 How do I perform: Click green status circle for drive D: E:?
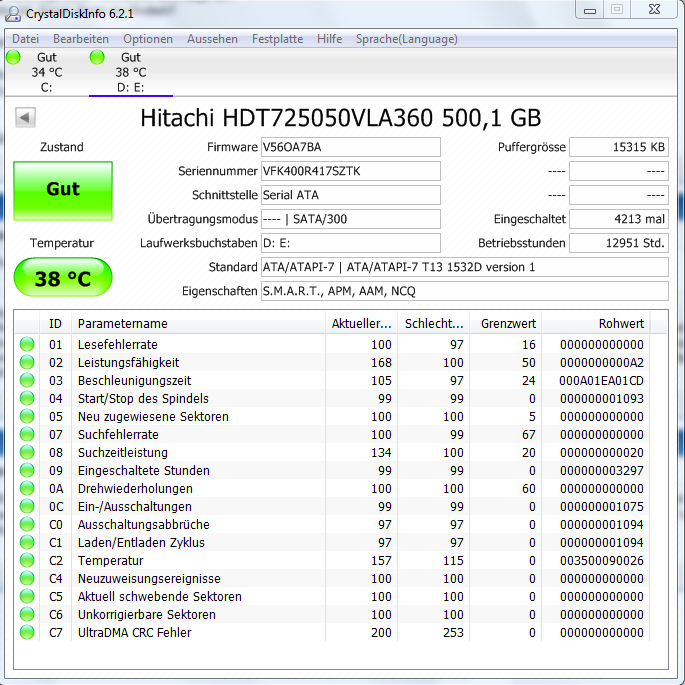click(x=97, y=57)
